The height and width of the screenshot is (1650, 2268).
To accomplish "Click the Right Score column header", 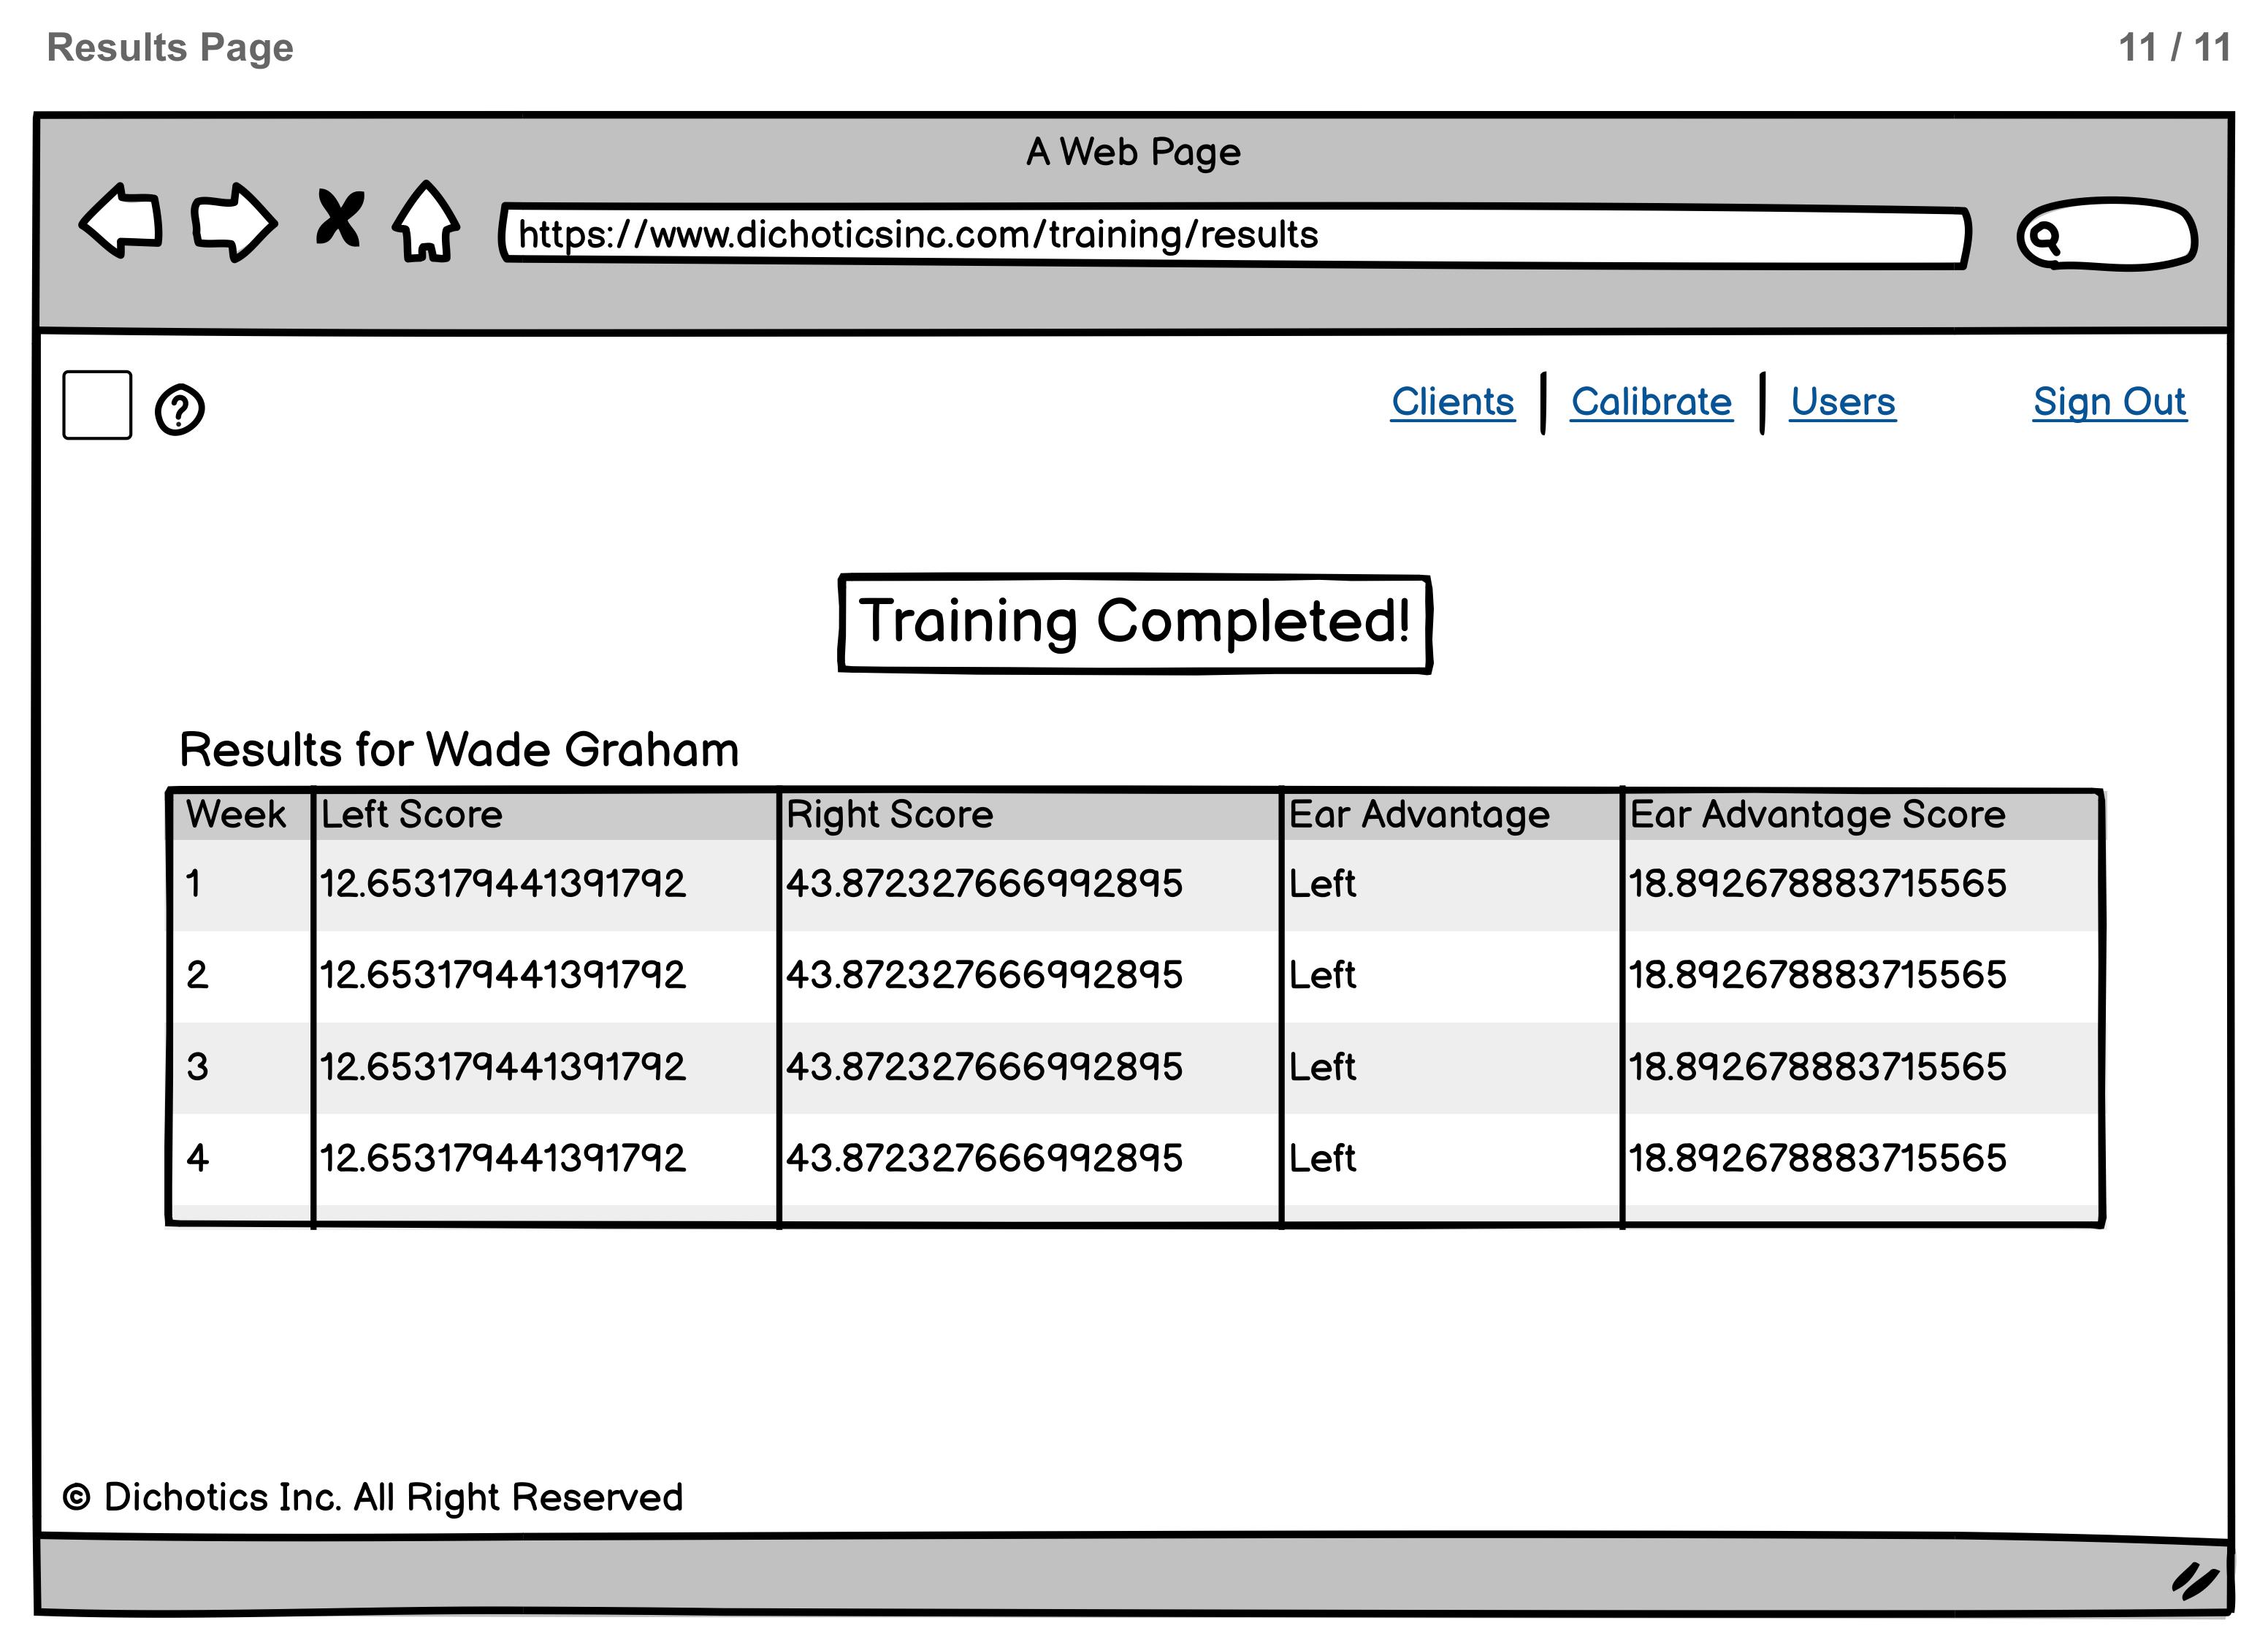I will click(x=889, y=814).
